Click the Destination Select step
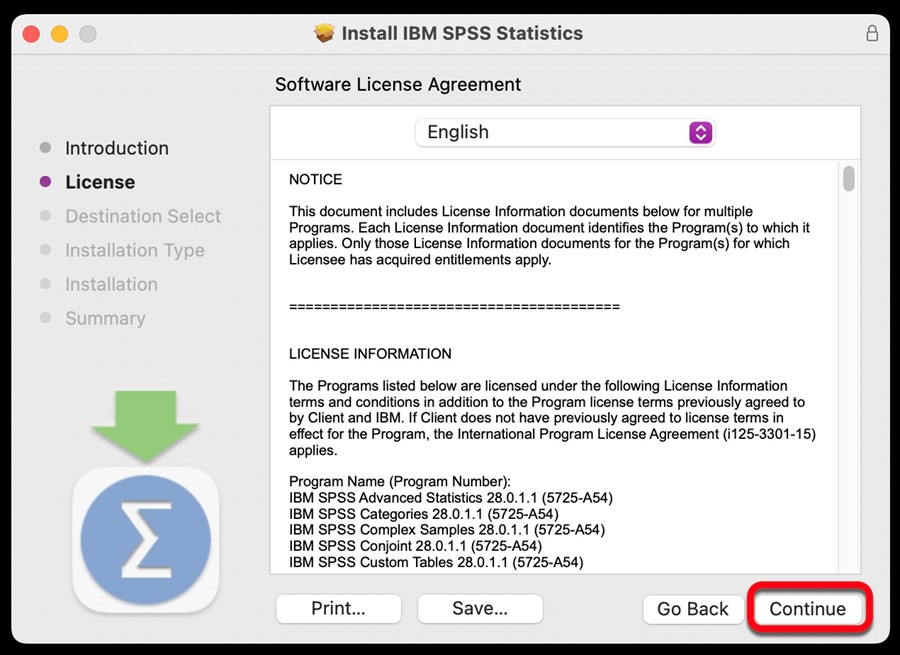The width and height of the screenshot is (900, 655). (143, 216)
